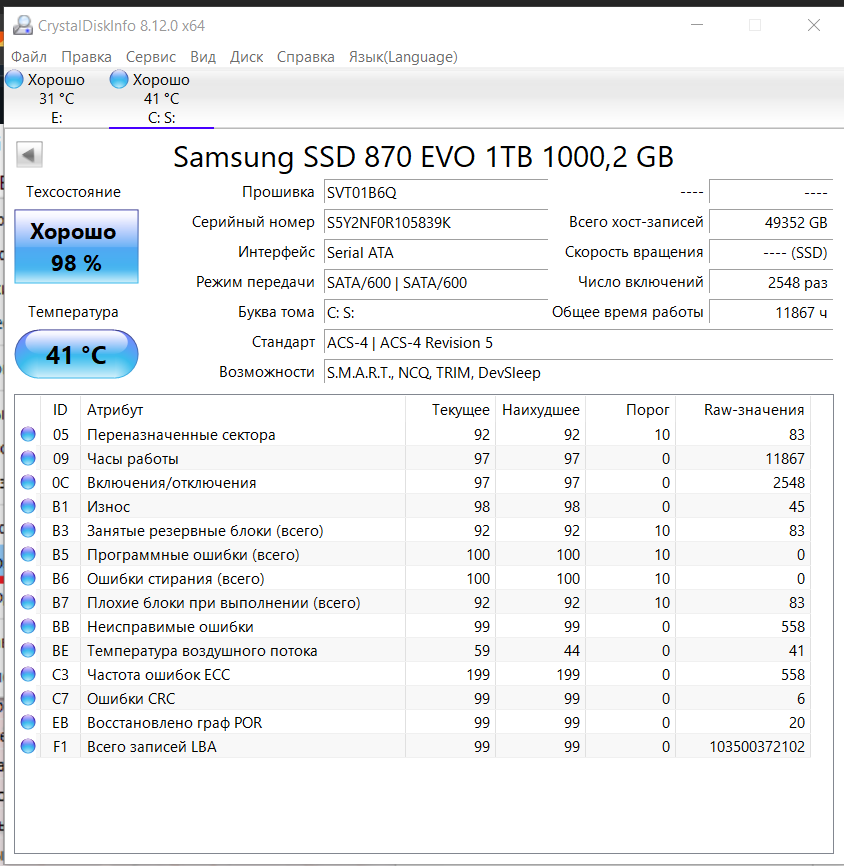Open the Язык(Language) menu

403,57
